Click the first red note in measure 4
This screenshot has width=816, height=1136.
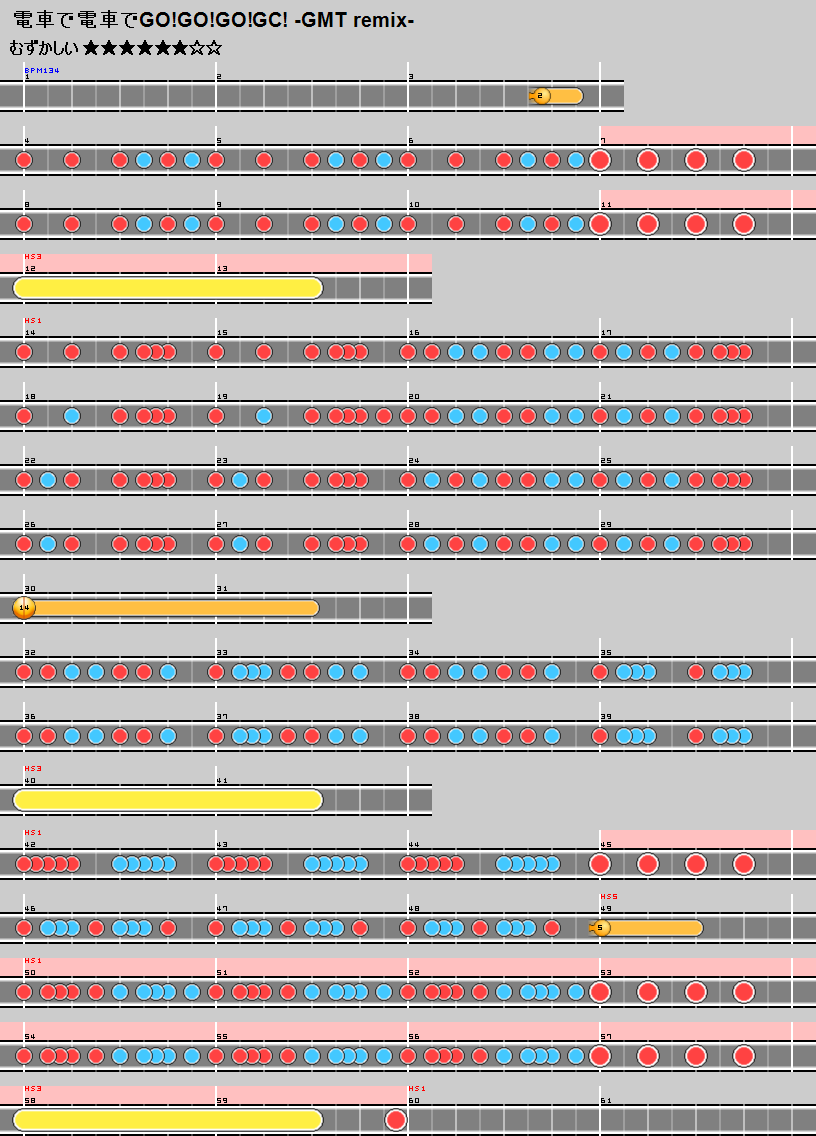pos(24,160)
